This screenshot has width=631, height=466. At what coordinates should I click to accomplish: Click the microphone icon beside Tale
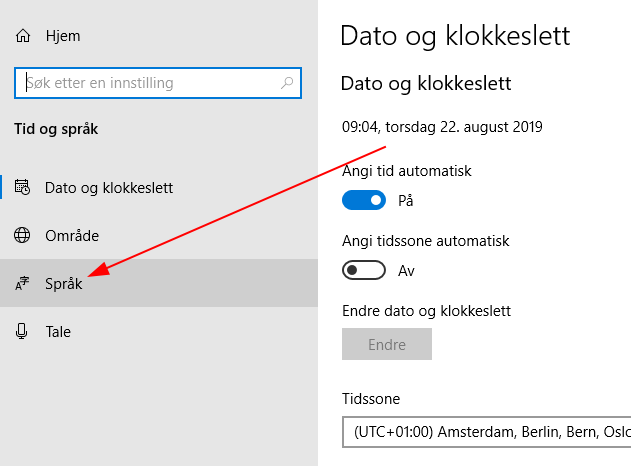[21, 332]
